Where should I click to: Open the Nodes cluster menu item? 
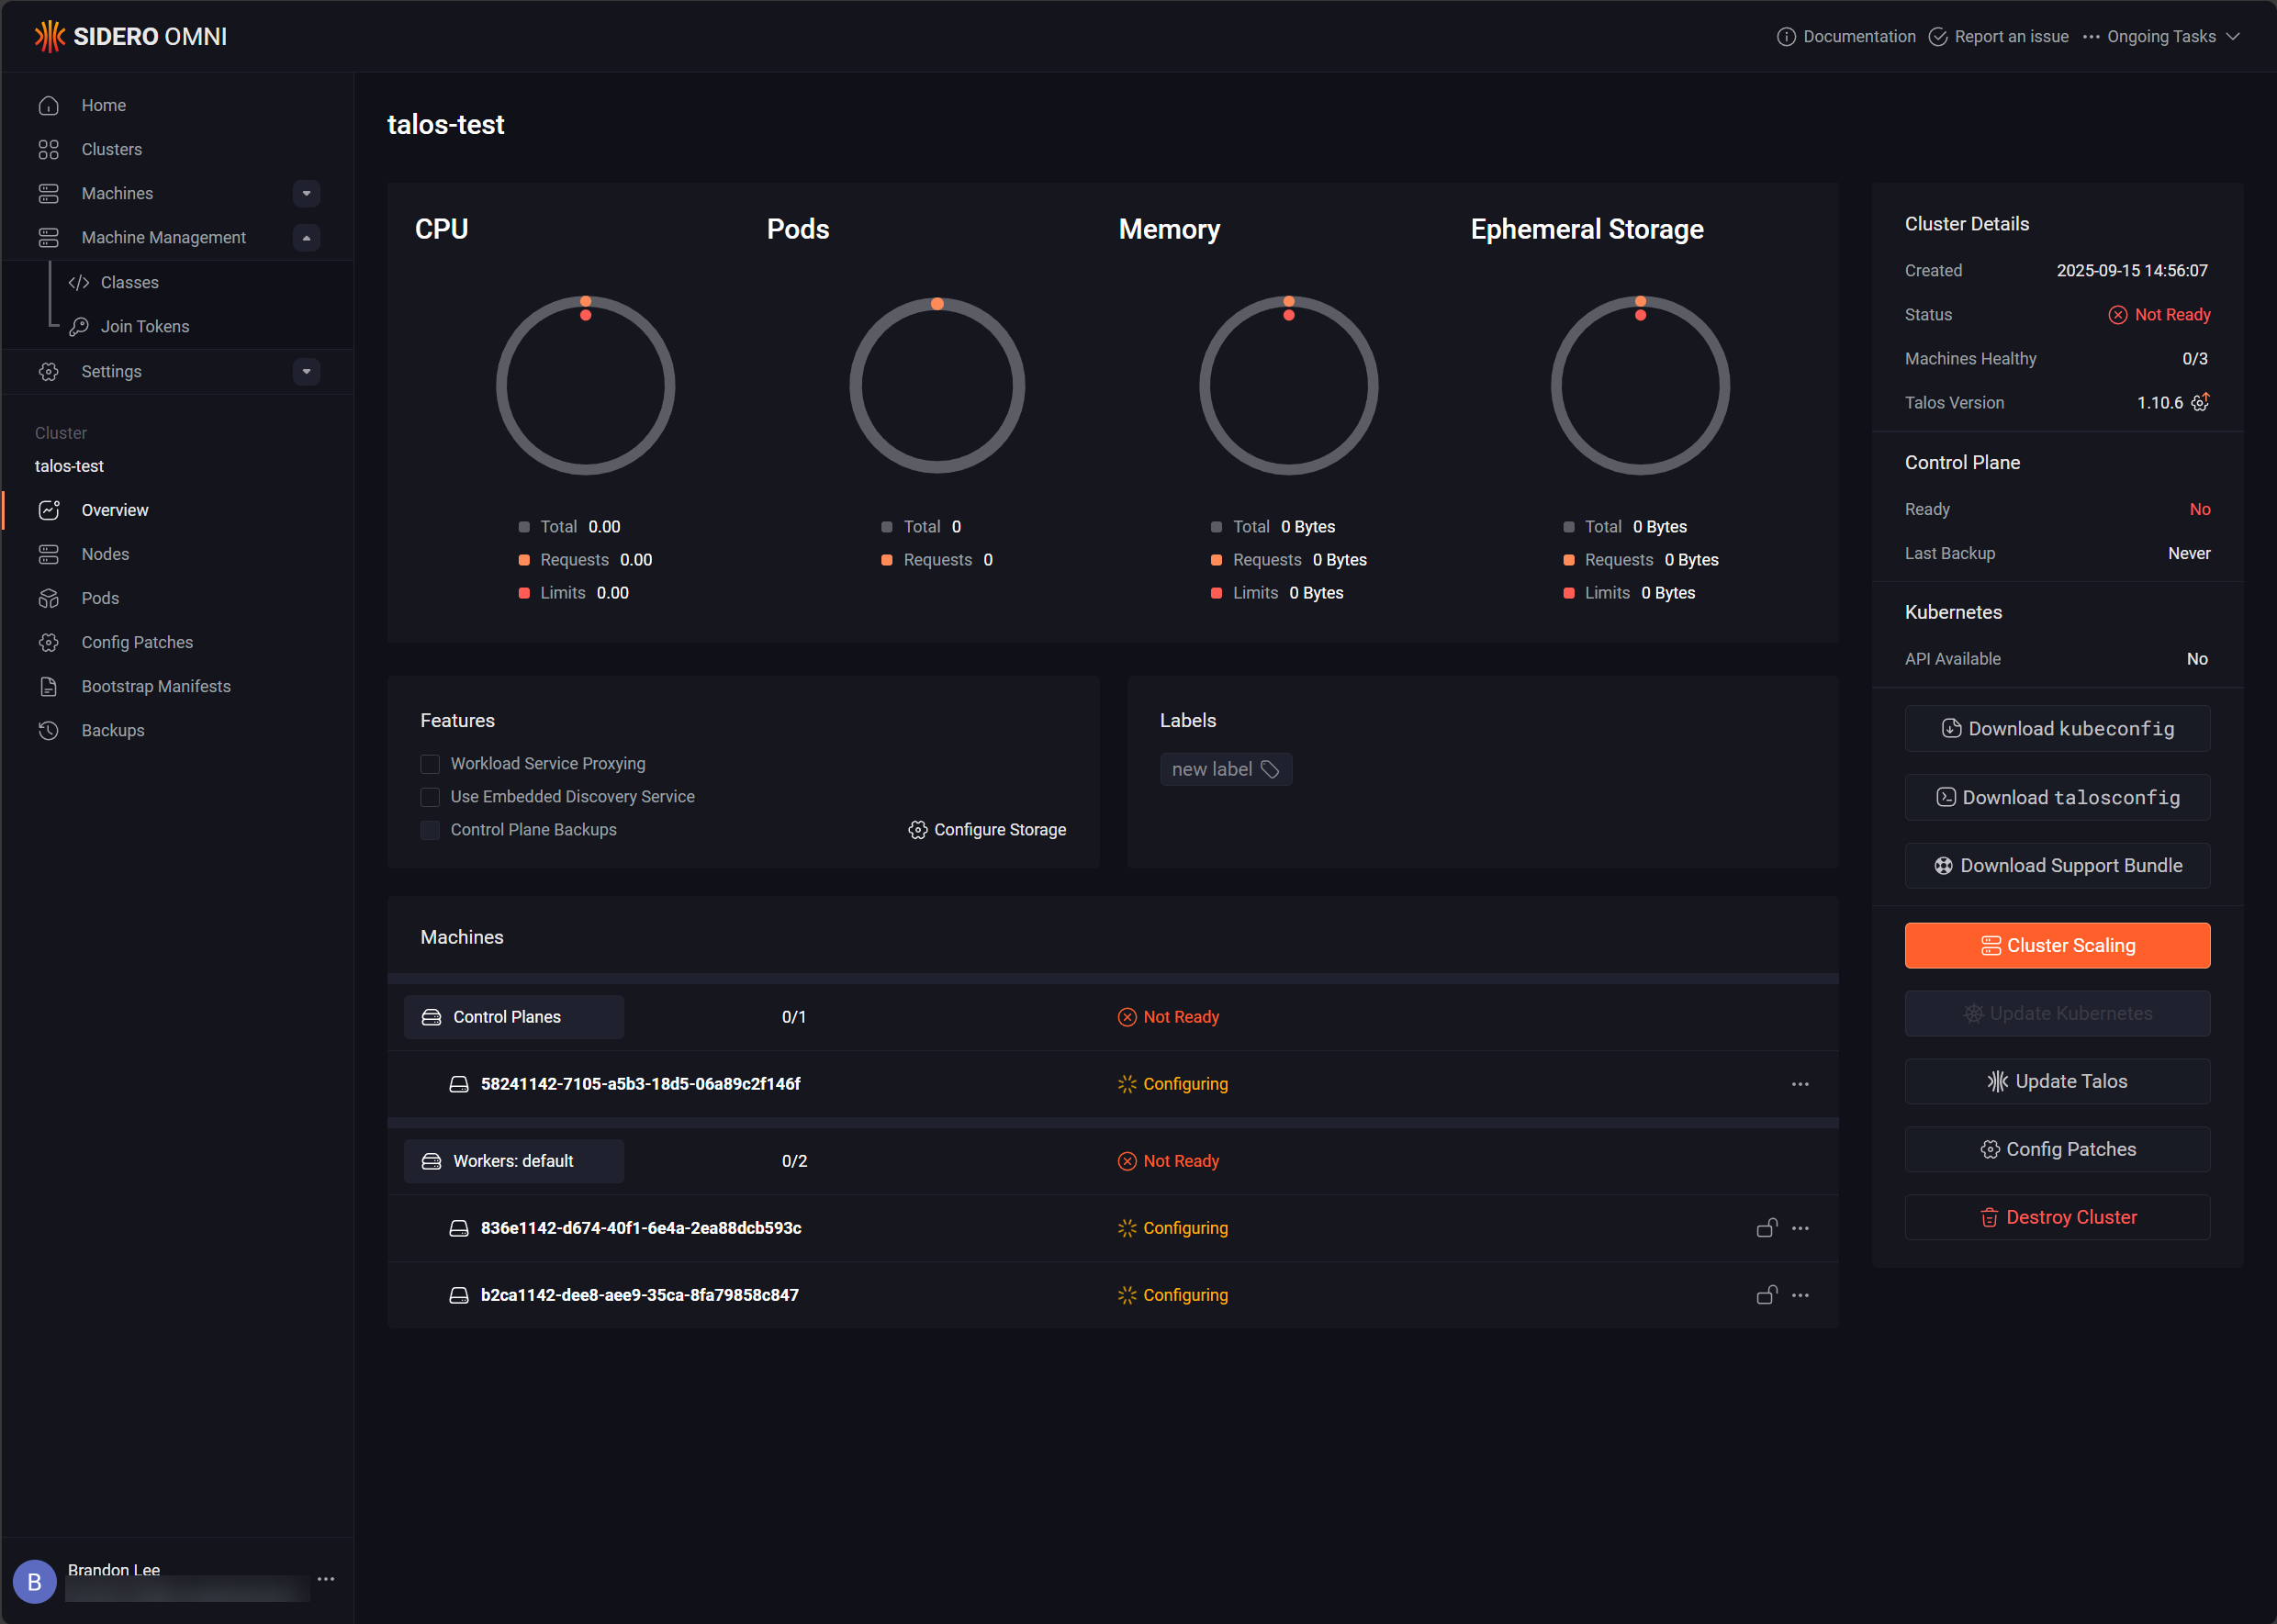[x=105, y=554]
